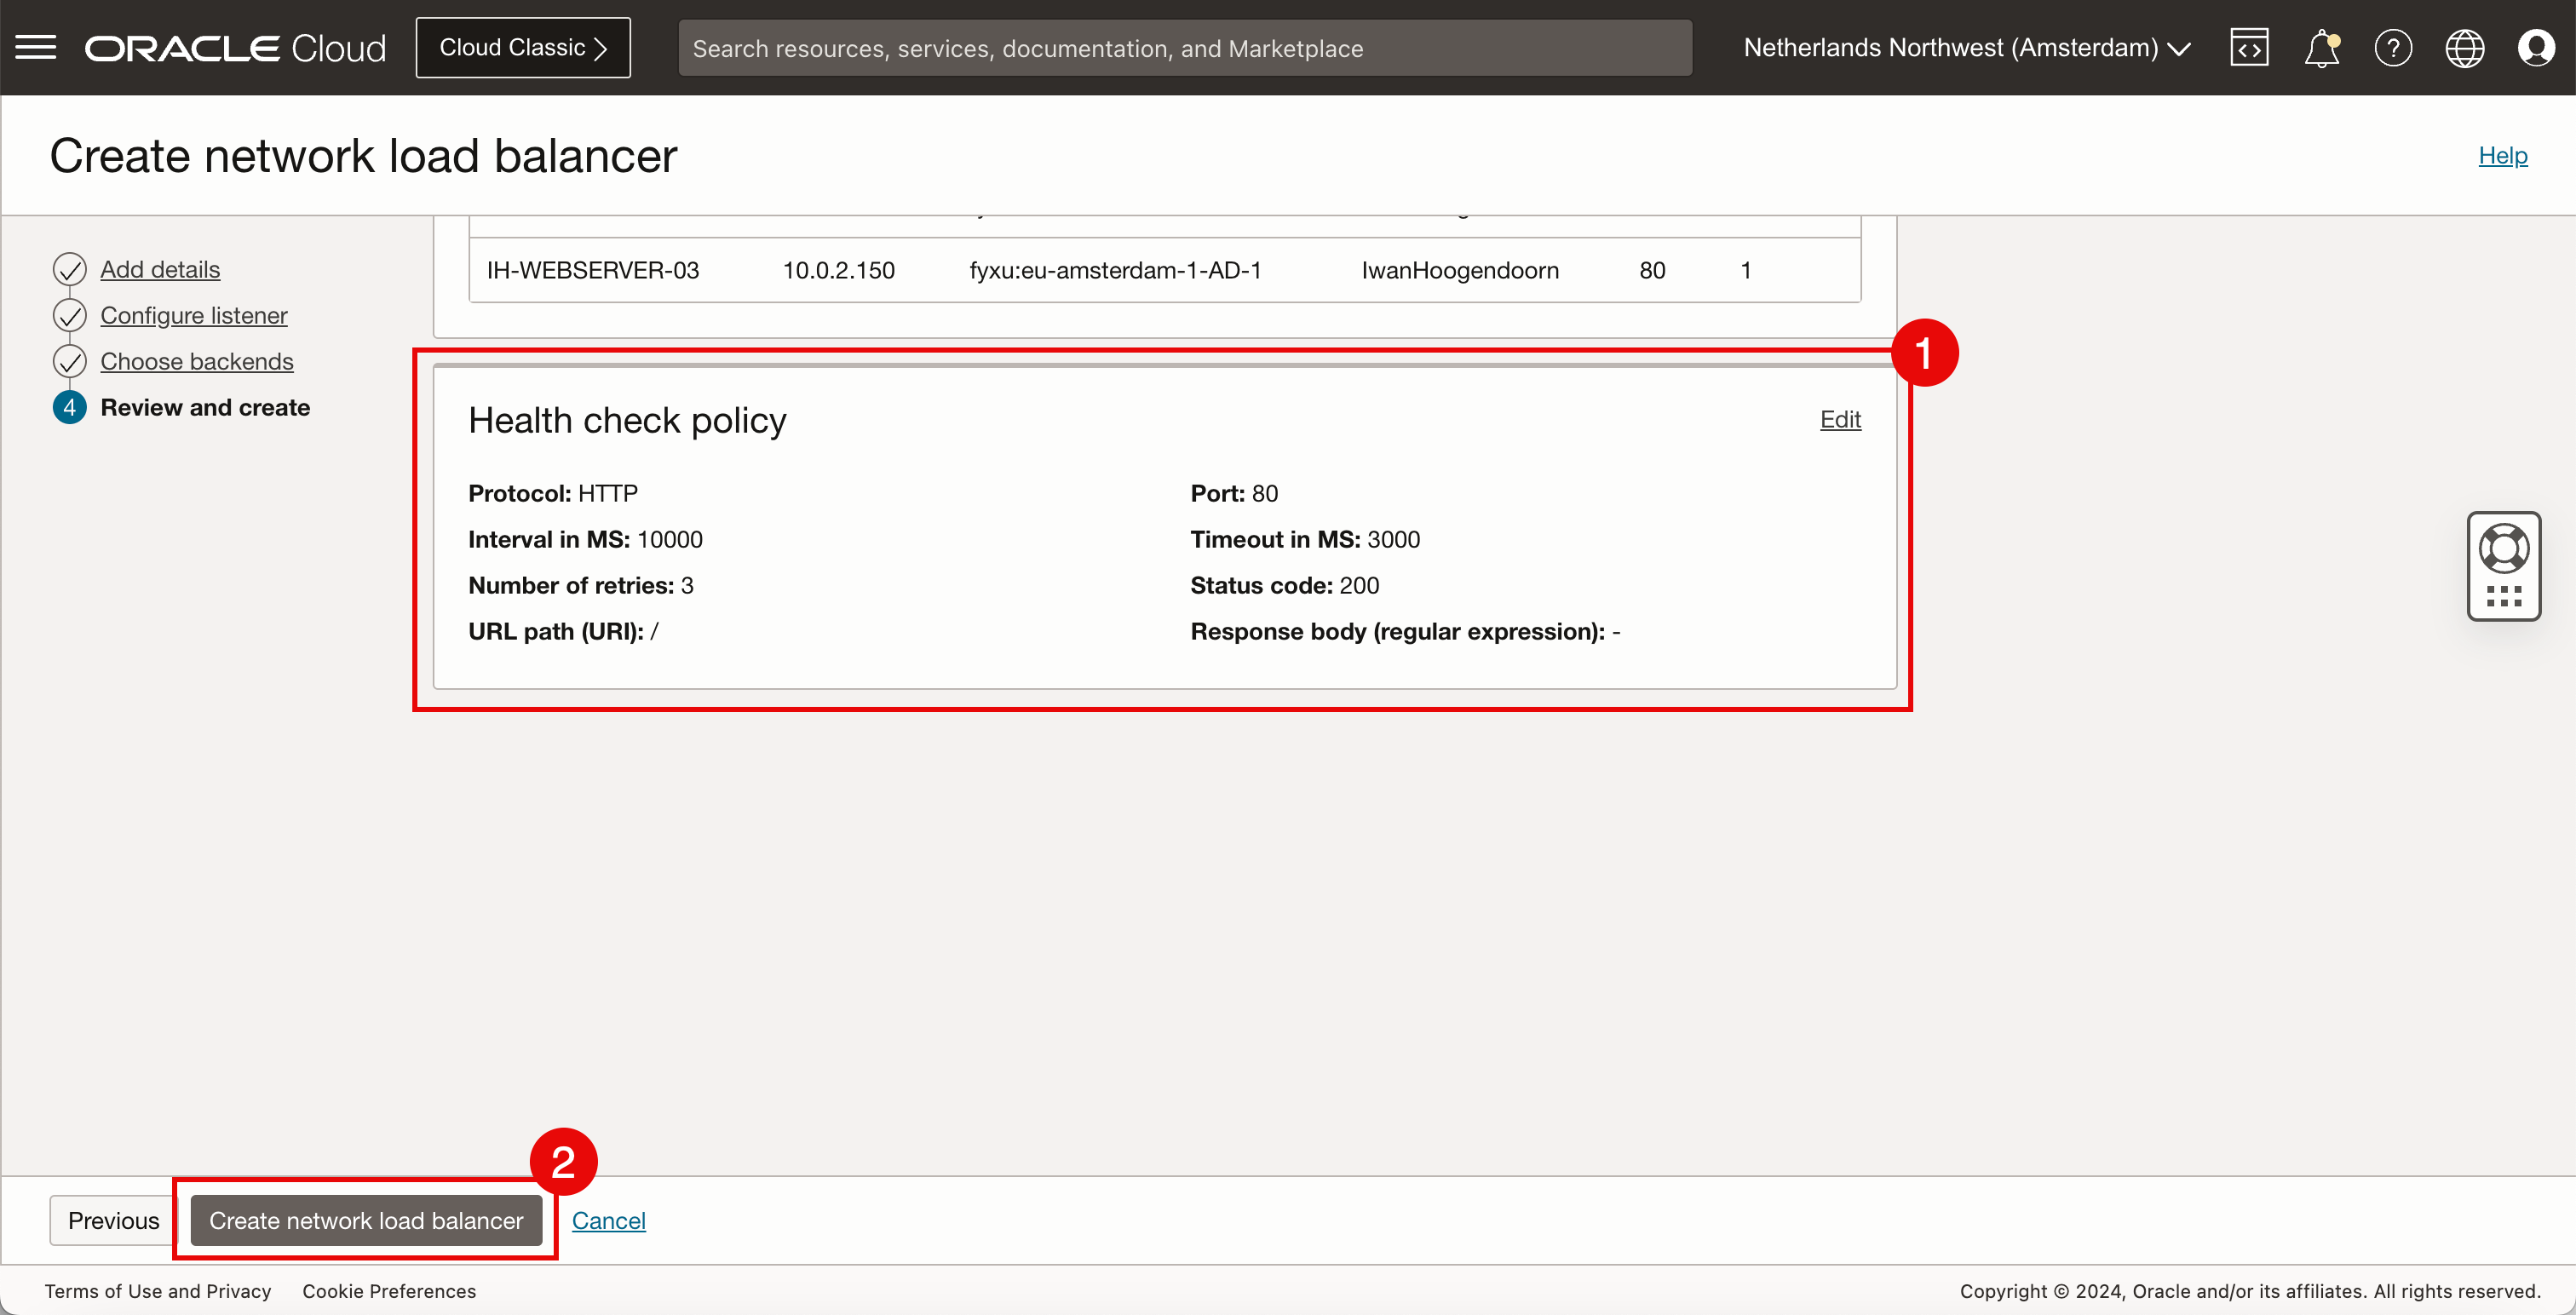Screen dimensions: 2576x1315
Task: Click the Add details completed step checkmark
Action: coord(69,269)
